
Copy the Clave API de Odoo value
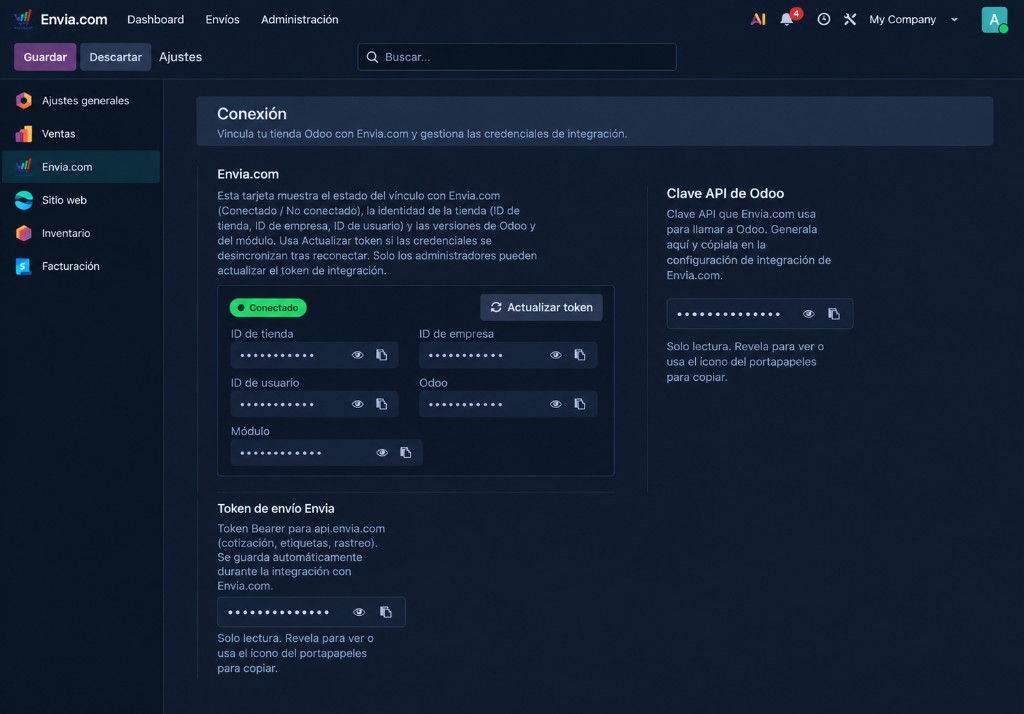pyautogui.click(x=834, y=314)
